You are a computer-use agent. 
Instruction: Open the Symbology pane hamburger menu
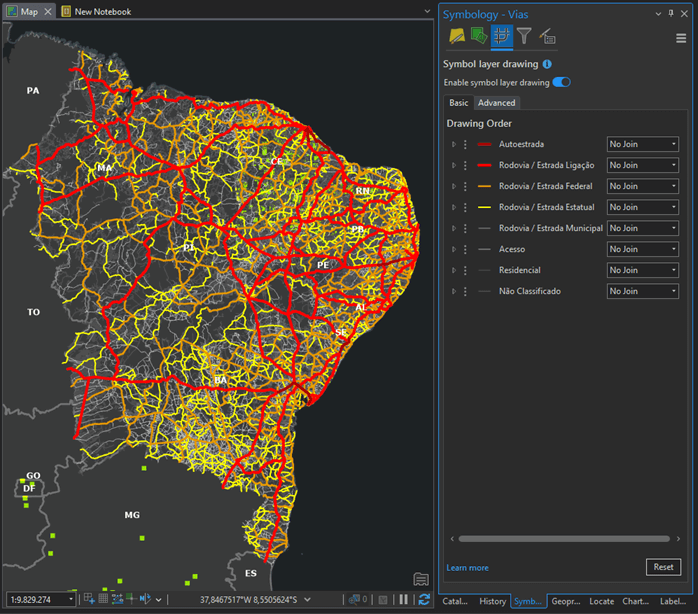click(x=681, y=38)
